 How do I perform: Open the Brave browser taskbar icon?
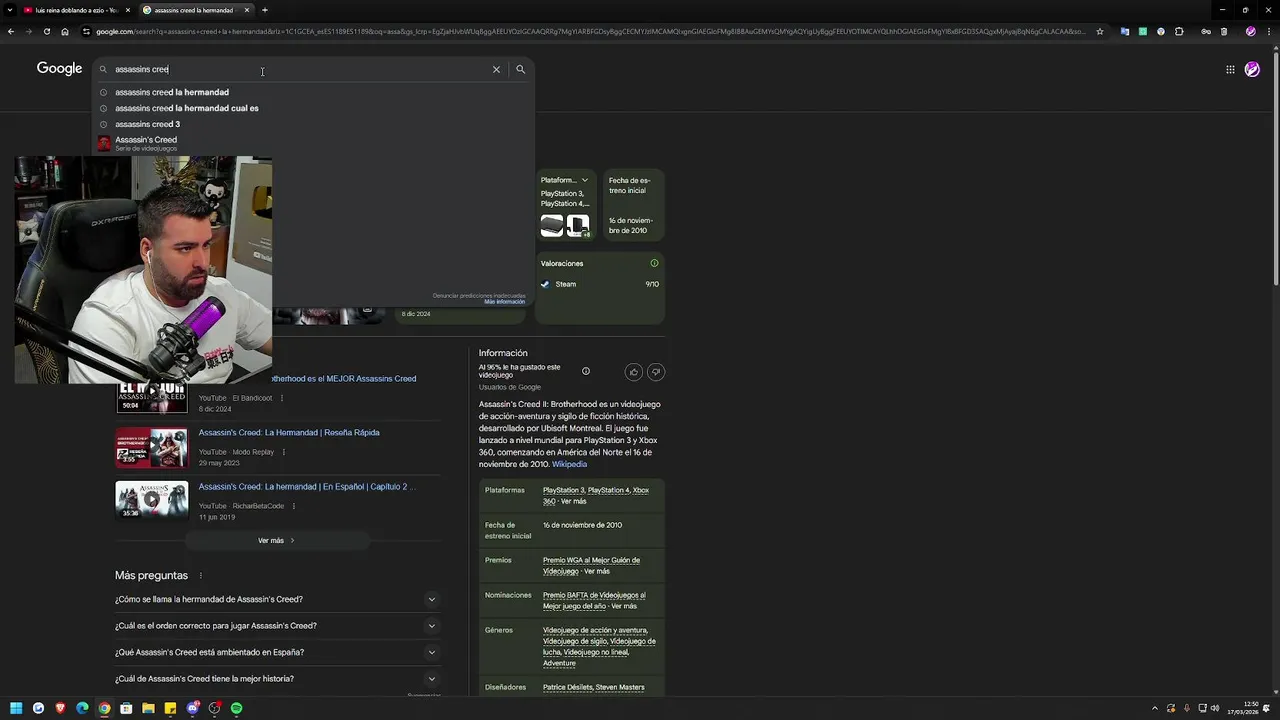pos(60,708)
